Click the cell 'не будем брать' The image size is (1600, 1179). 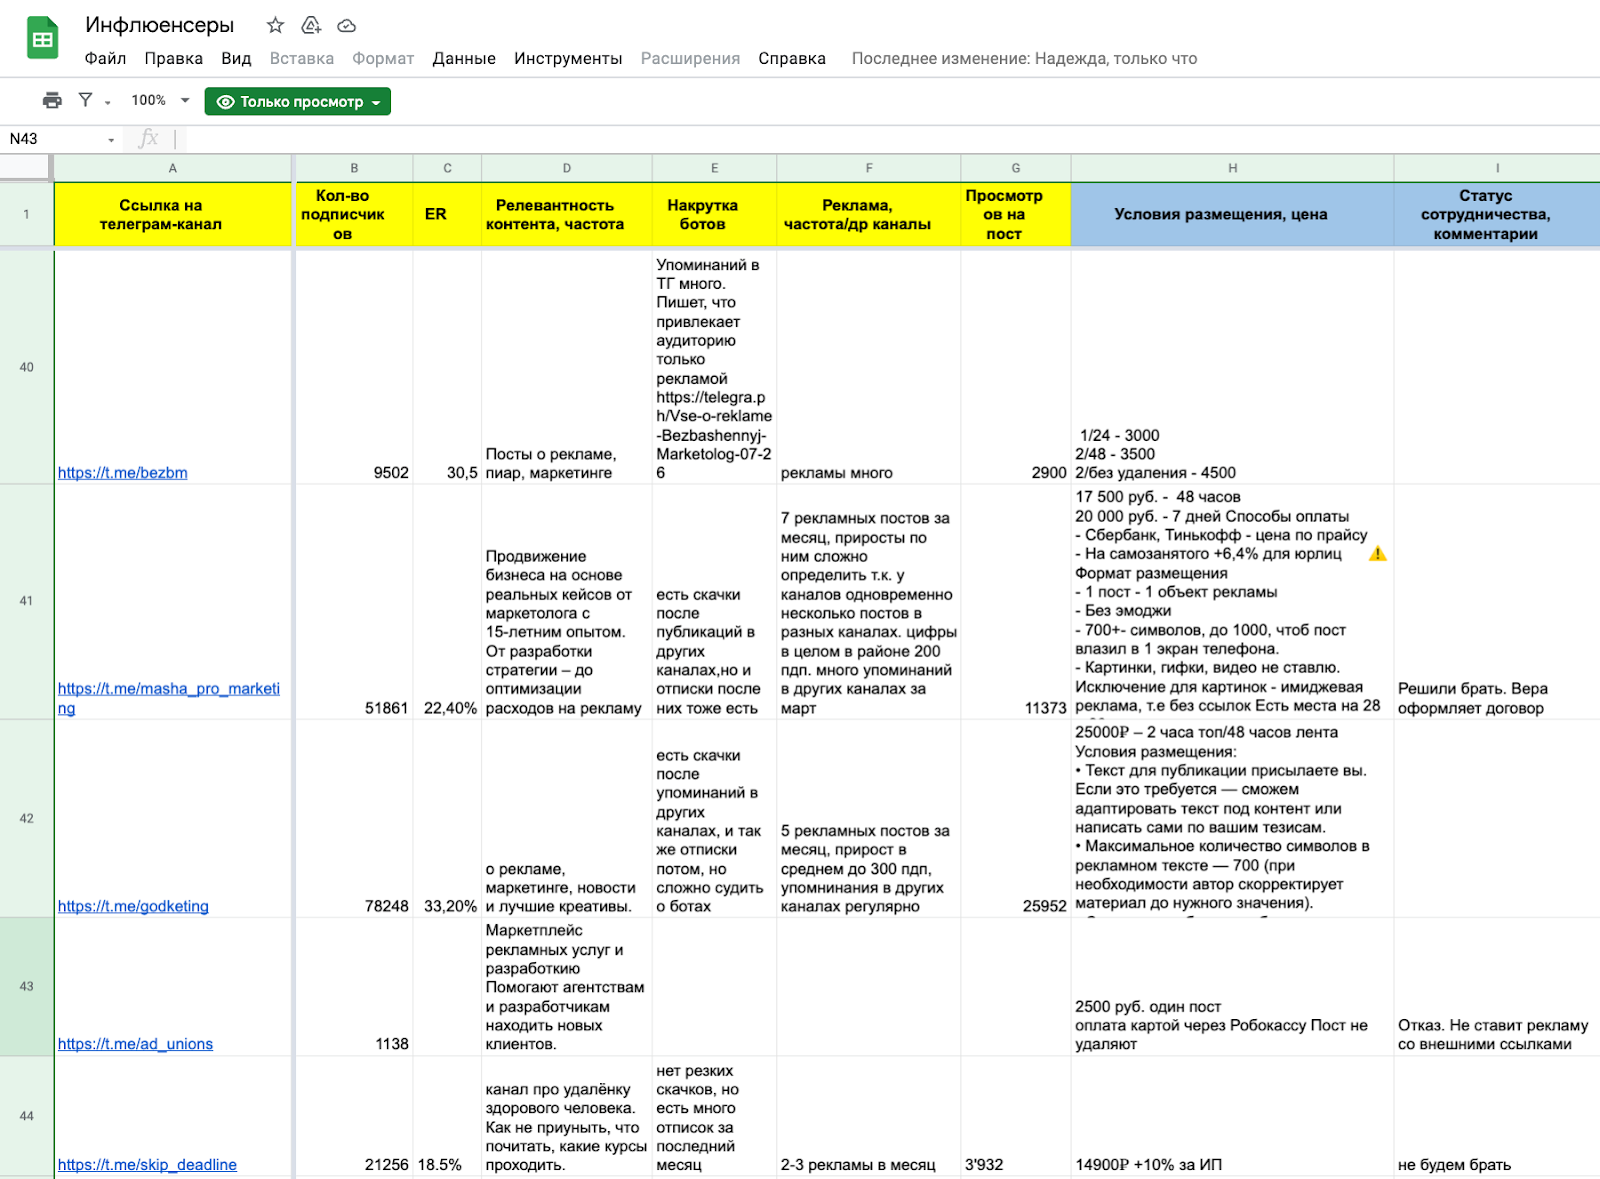tap(1497, 1116)
